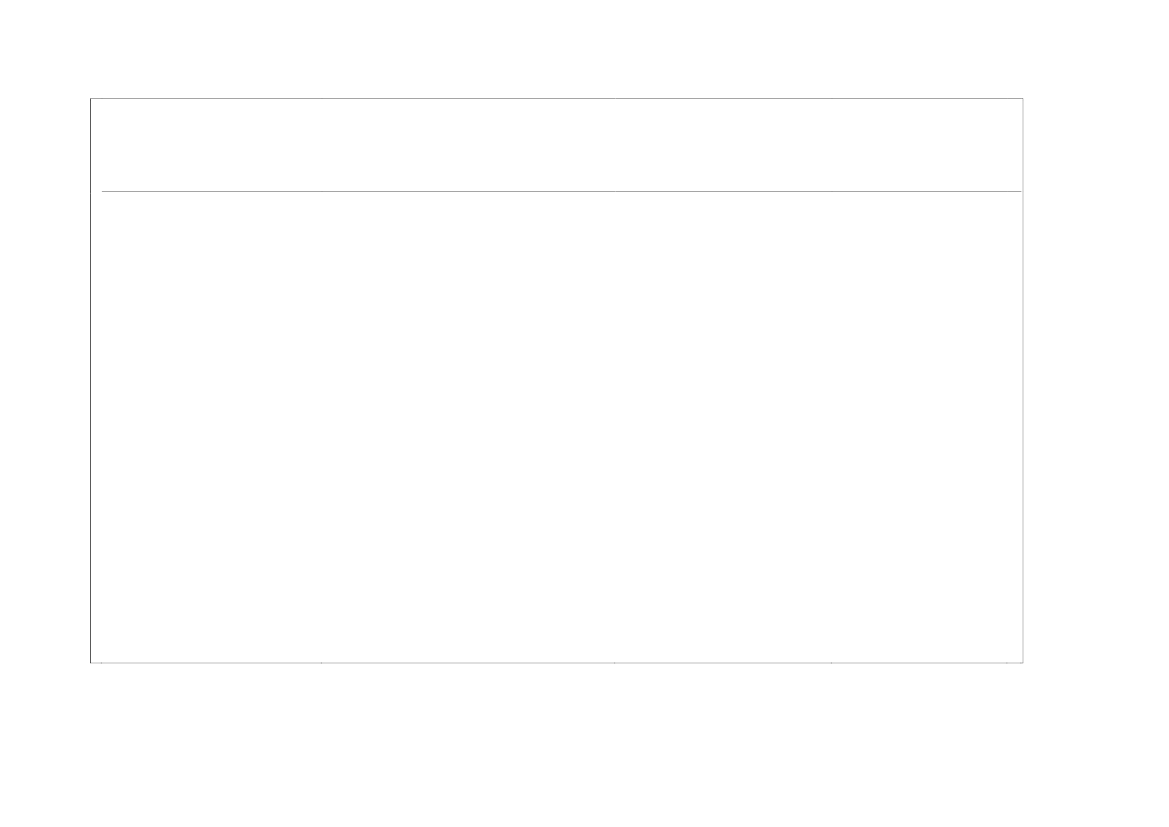
Task: Click the second column tick on bottom border
Action: (x=321, y=662)
